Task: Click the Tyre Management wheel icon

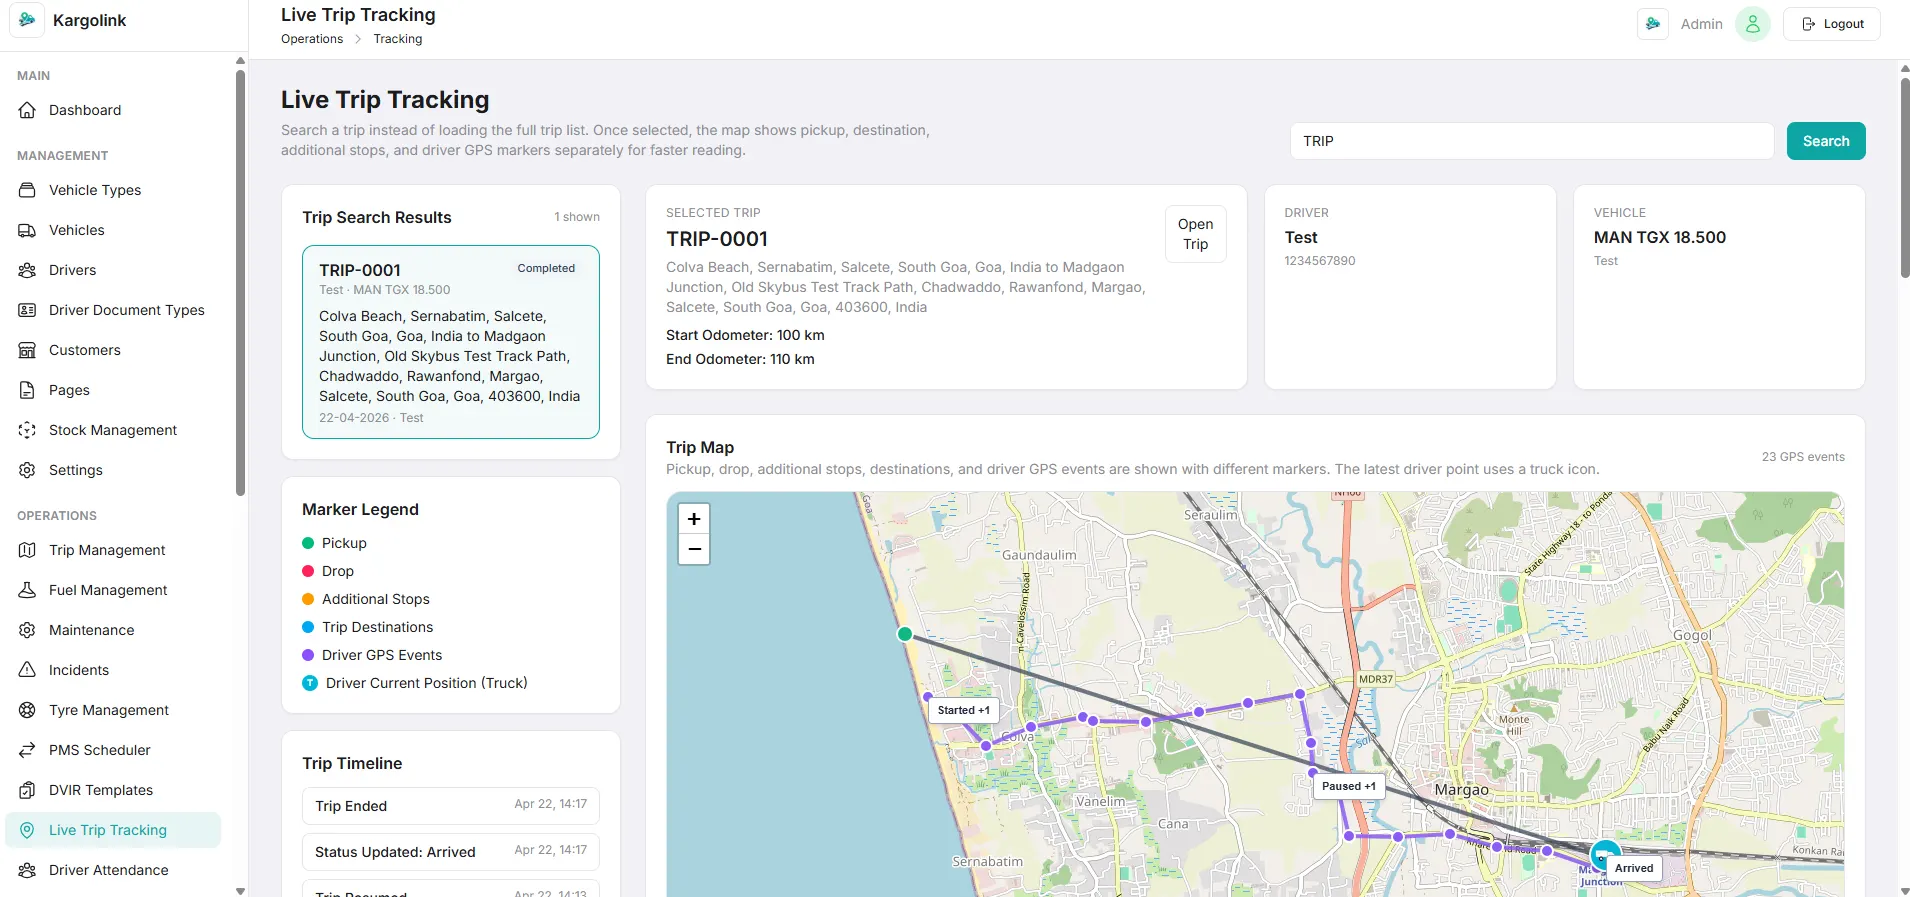Action: [27, 710]
